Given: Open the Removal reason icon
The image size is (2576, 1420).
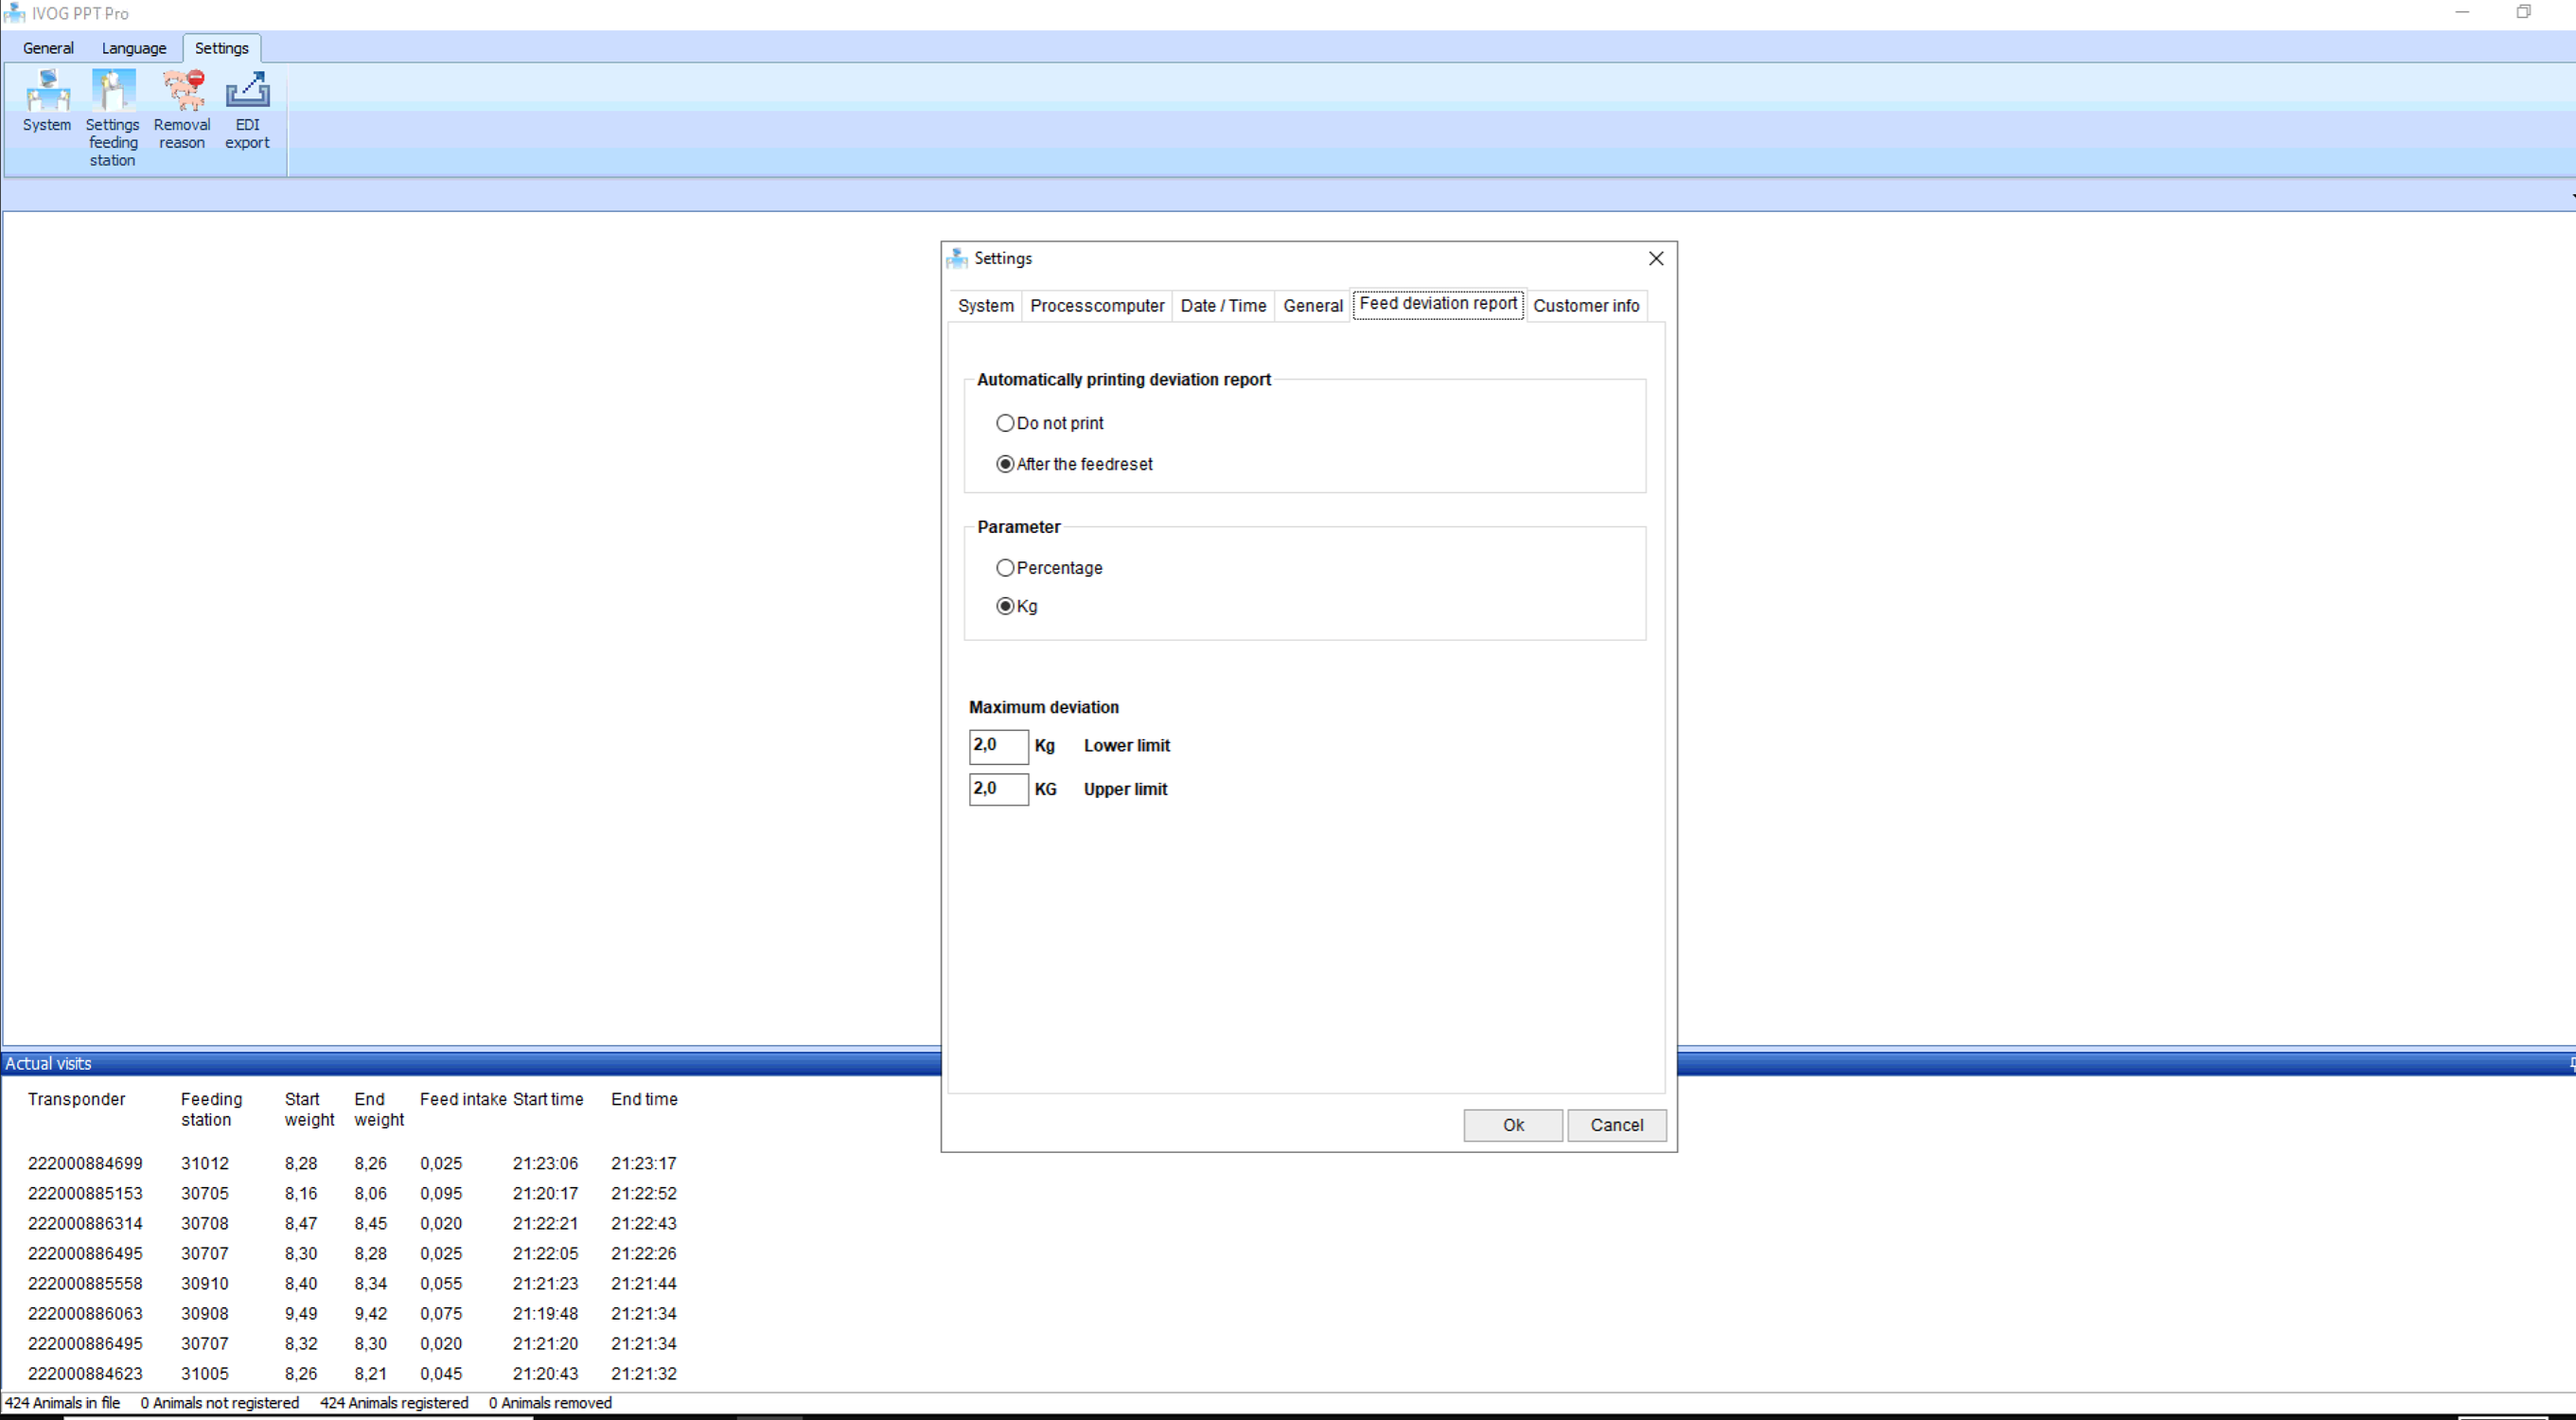Looking at the screenshot, I should point(182,110).
